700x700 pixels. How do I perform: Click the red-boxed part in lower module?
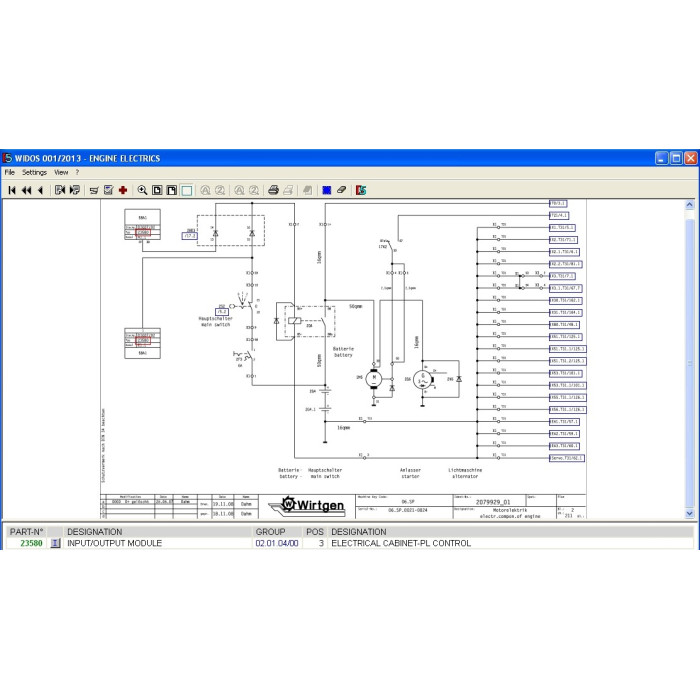coord(143,340)
